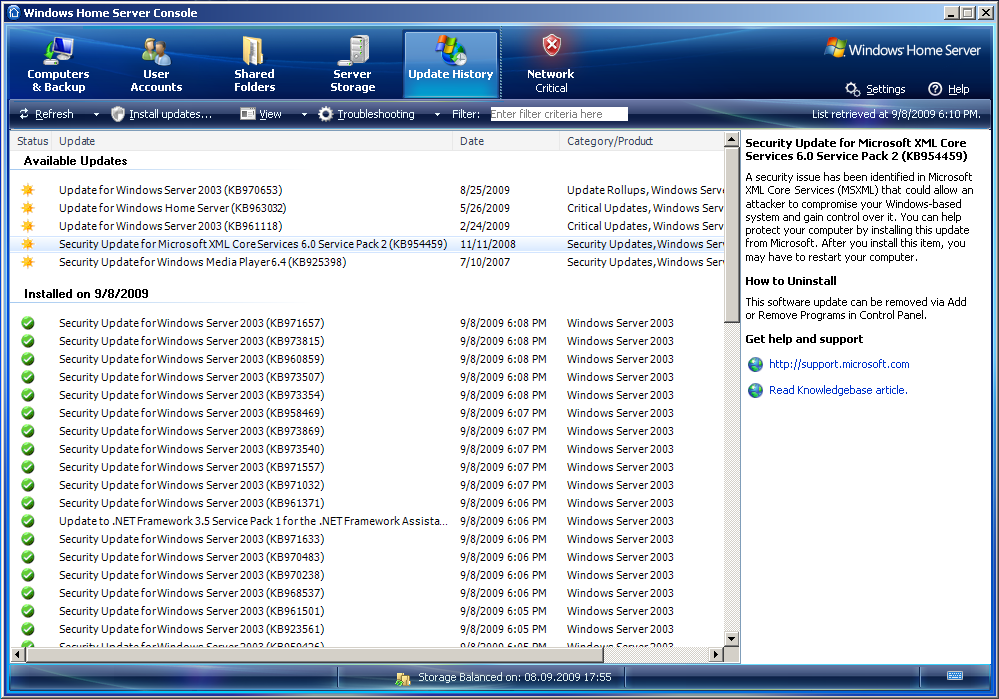The height and width of the screenshot is (699, 999).
Task: Click the vertical scrollbar thumb
Action: point(731,235)
